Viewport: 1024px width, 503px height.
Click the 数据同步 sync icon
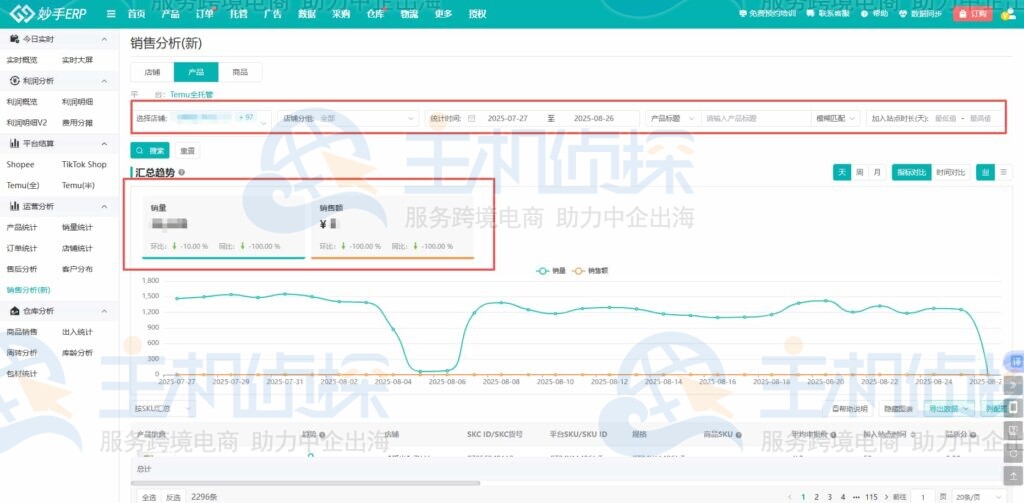coord(904,14)
